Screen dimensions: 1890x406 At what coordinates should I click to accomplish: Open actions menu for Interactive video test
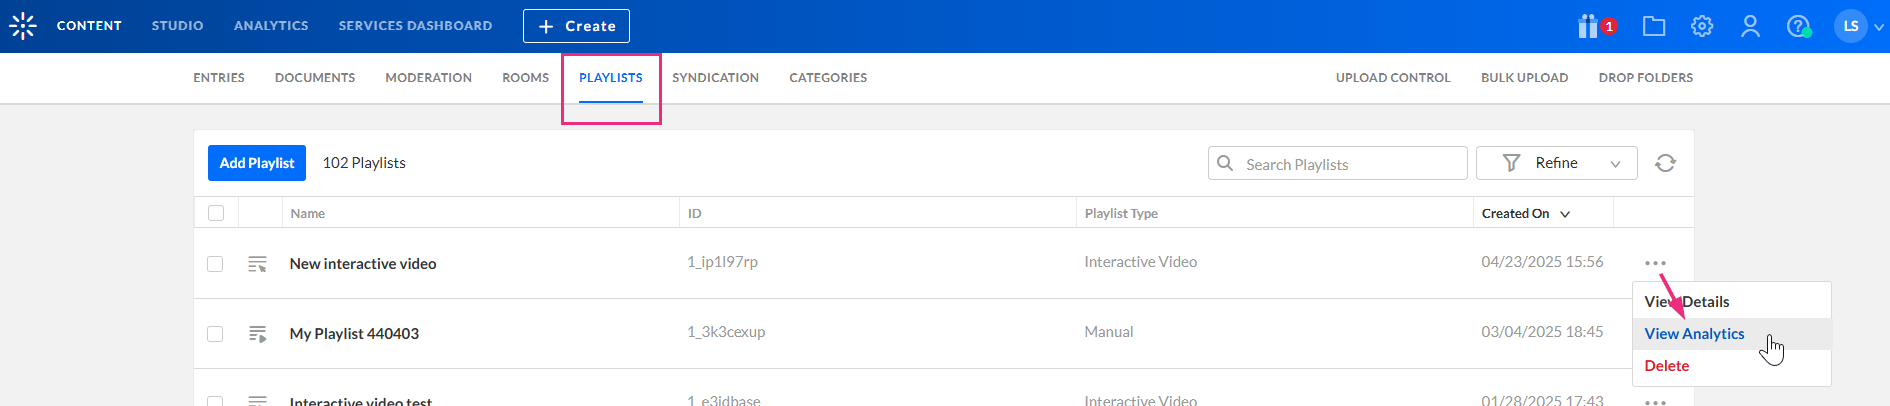pos(1655,402)
